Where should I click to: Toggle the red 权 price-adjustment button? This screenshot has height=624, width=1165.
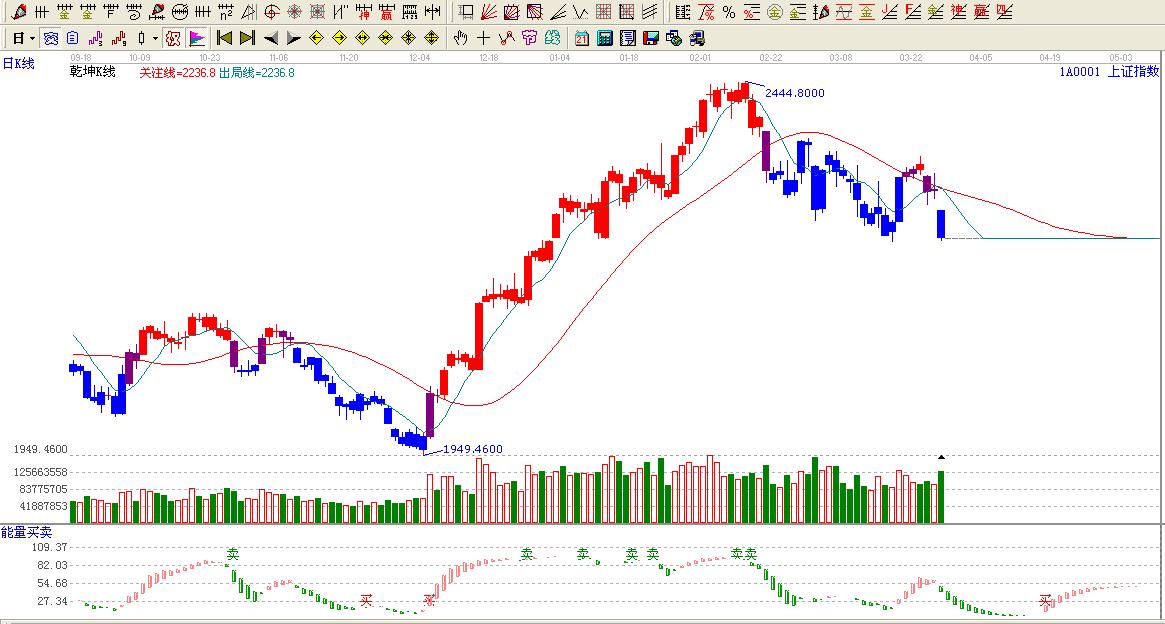173,38
